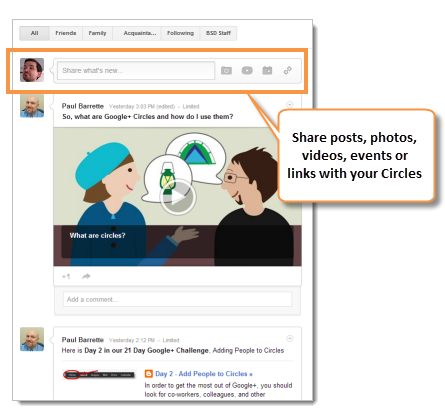Switch to the Family stream tab
Image resolution: width=445 pixels, height=411 pixels.
coord(97,33)
